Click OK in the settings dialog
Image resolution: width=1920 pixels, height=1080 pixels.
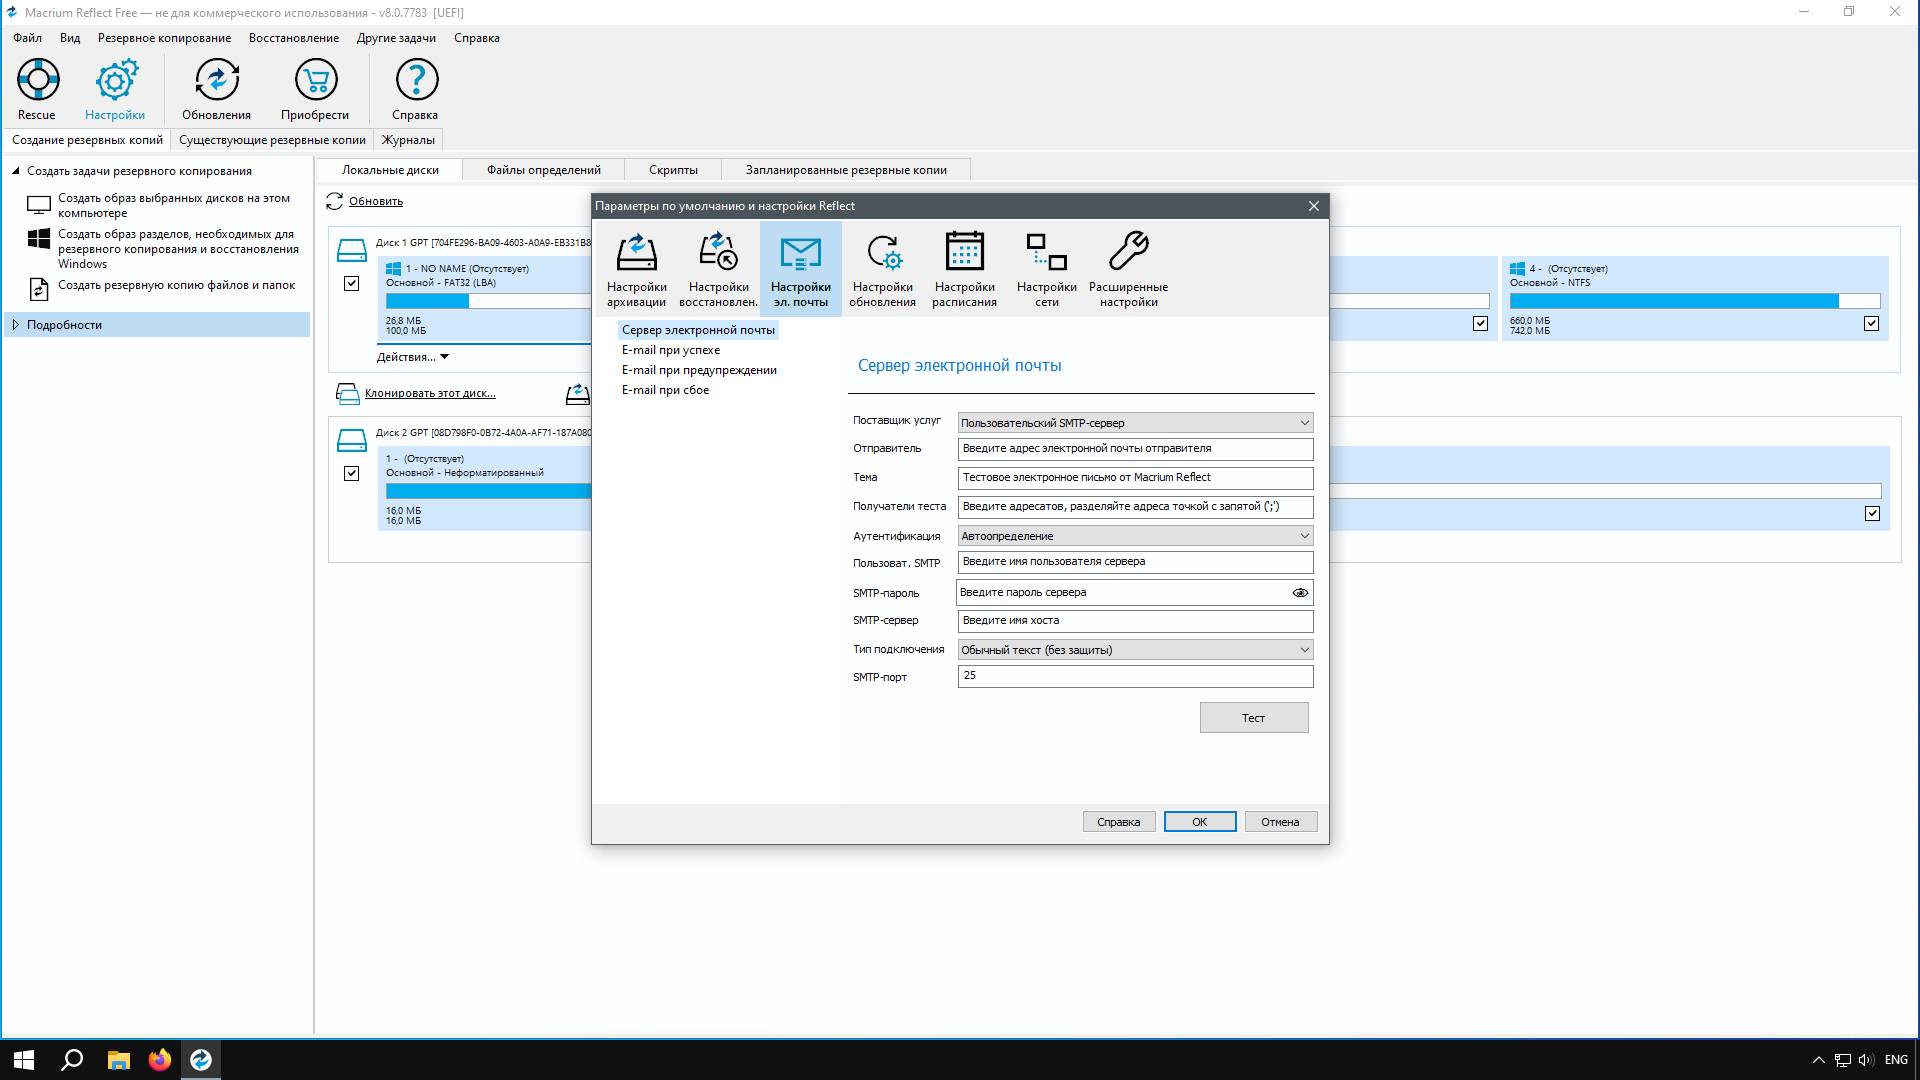[x=1200, y=822]
